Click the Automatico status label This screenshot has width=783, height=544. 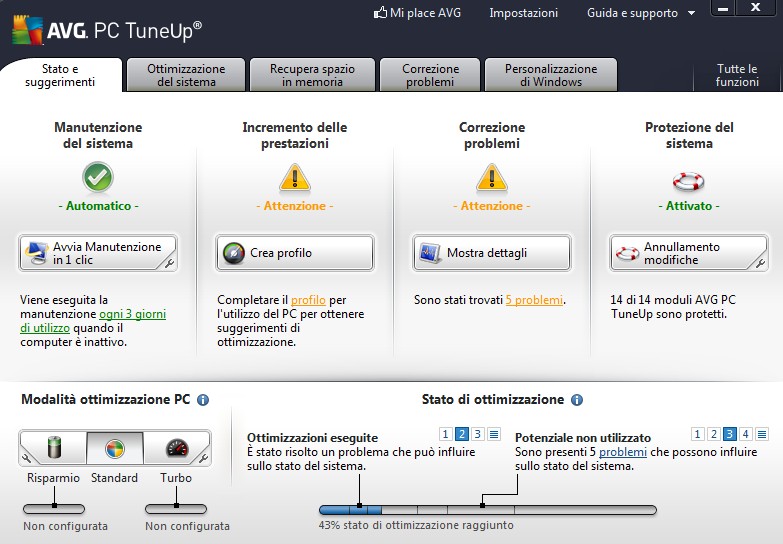[98, 206]
